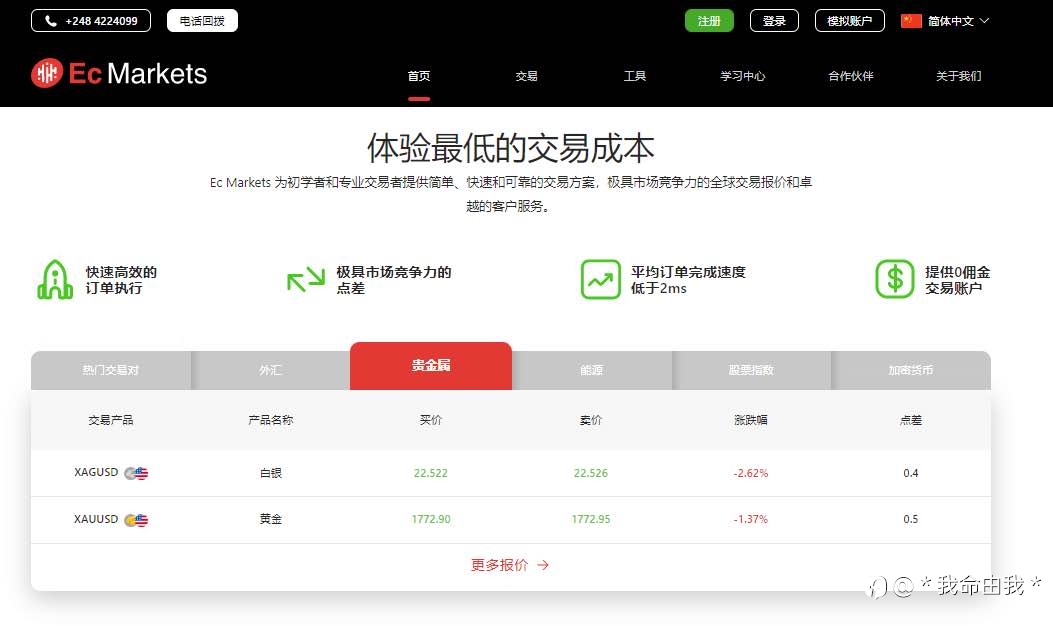Open the 合作伙伴 partners menu
Image resolution: width=1053 pixels, height=626 pixels.
(851, 76)
